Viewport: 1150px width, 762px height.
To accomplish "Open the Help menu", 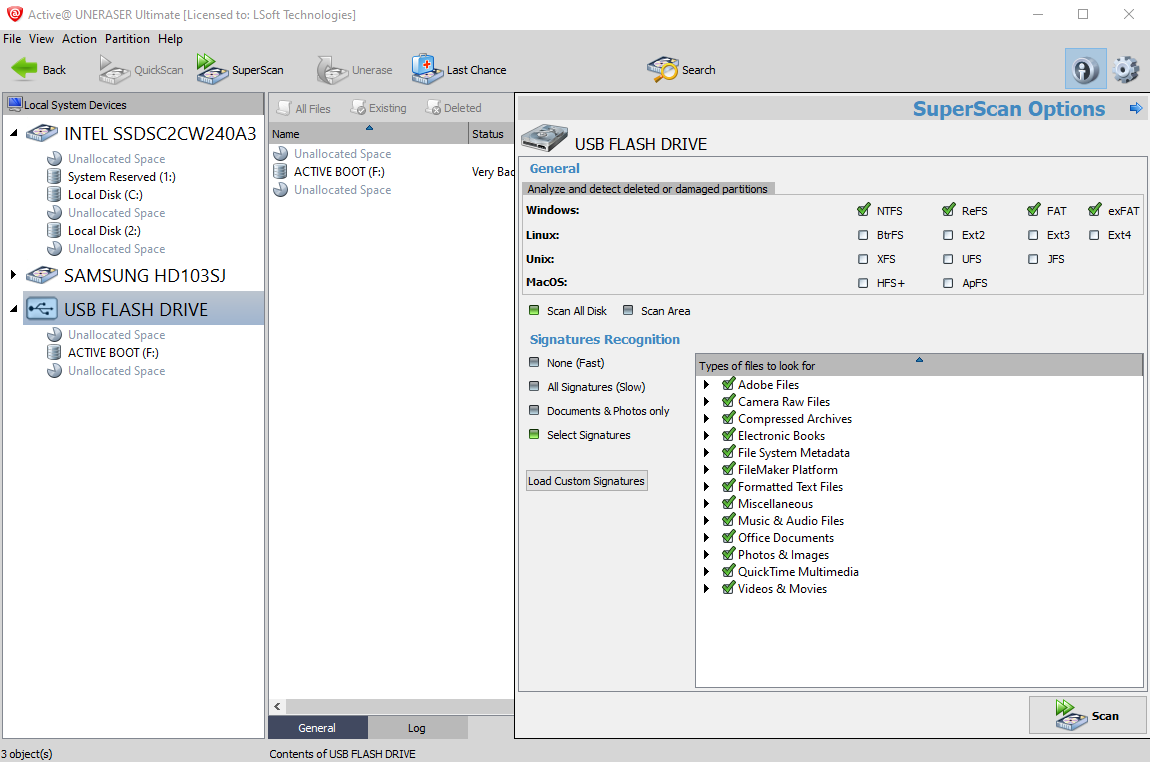I will pyautogui.click(x=170, y=39).
